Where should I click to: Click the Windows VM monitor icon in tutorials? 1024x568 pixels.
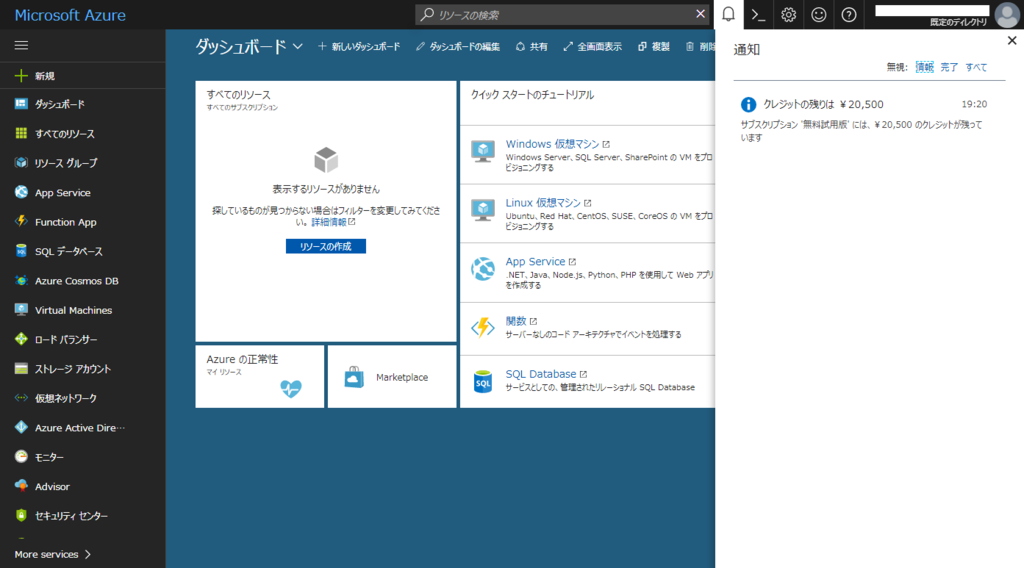(x=483, y=151)
